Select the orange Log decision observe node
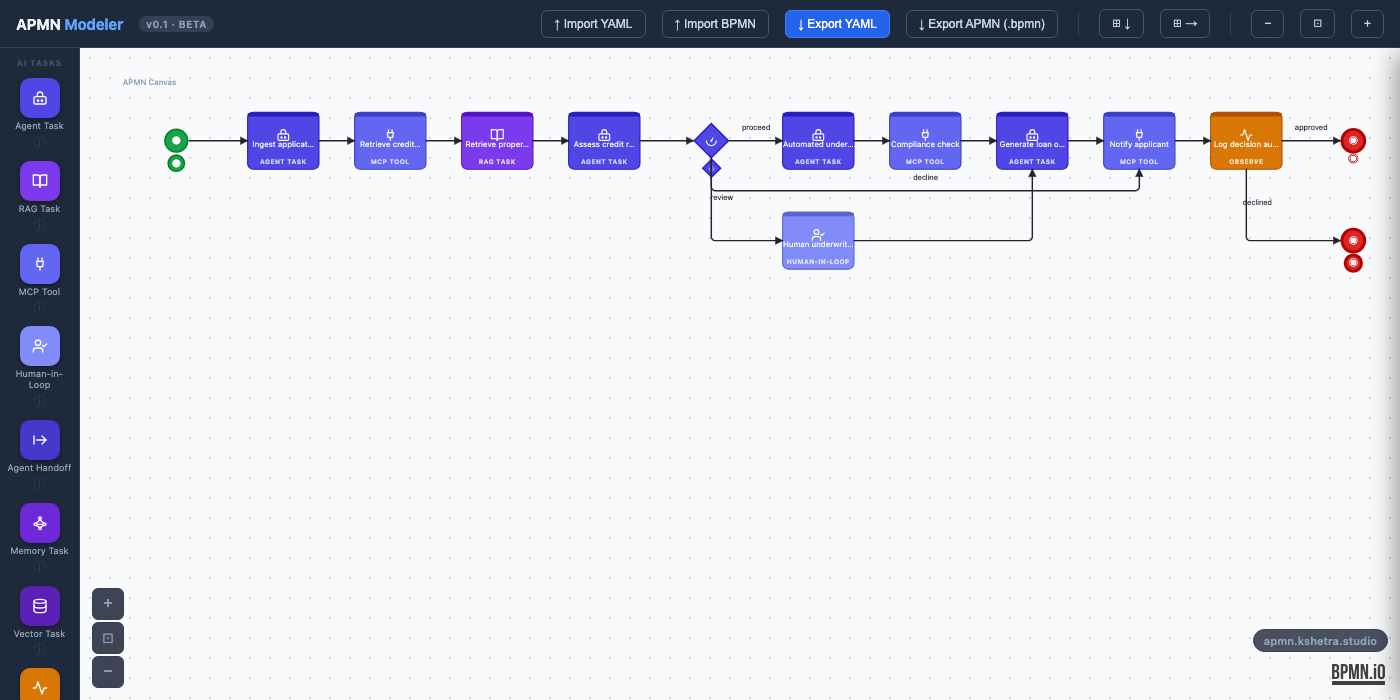Image resolution: width=1400 pixels, height=700 pixels. [1246, 141]
